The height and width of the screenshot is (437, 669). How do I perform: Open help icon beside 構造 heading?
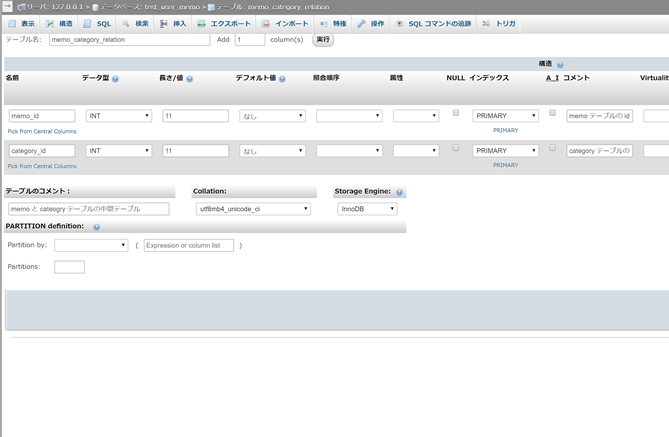point(560,65)
